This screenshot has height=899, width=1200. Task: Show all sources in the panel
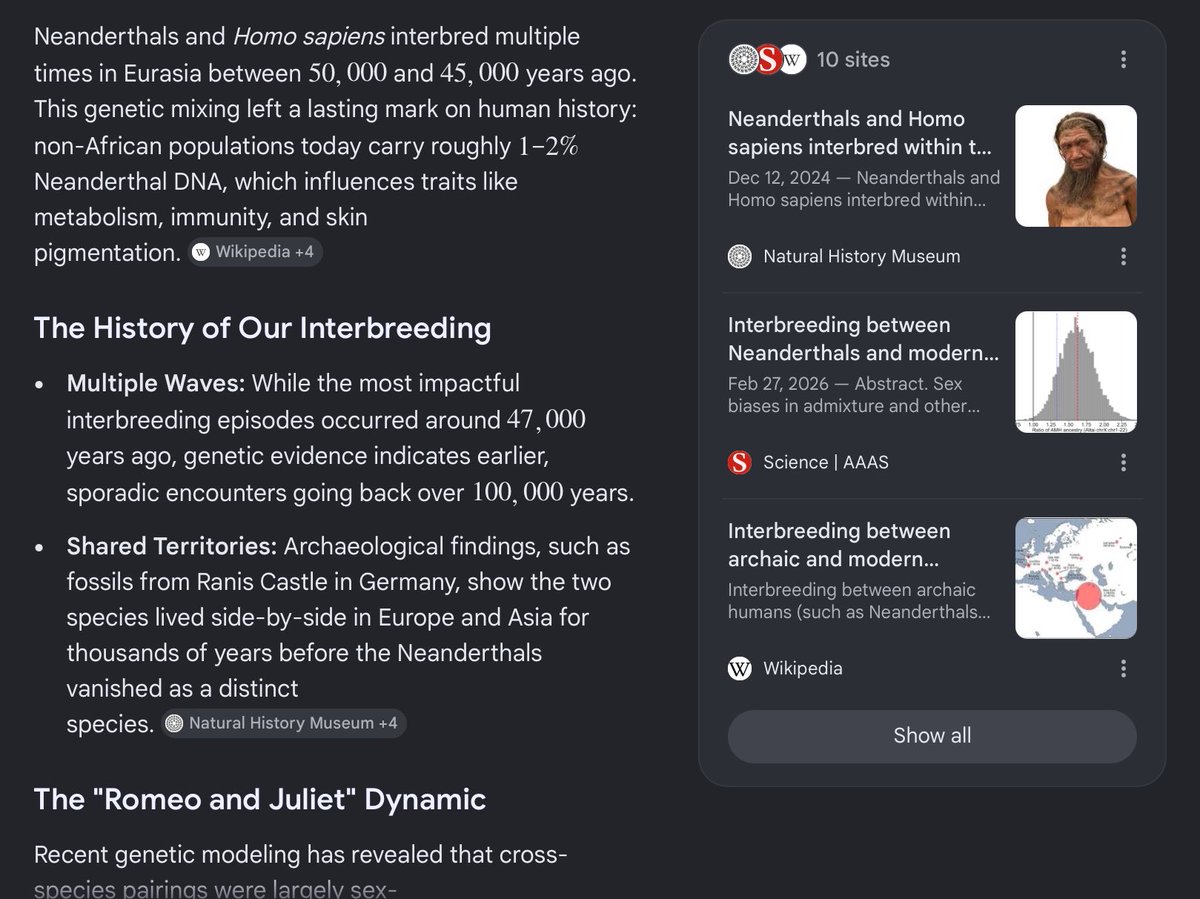(x=932, y=736)
